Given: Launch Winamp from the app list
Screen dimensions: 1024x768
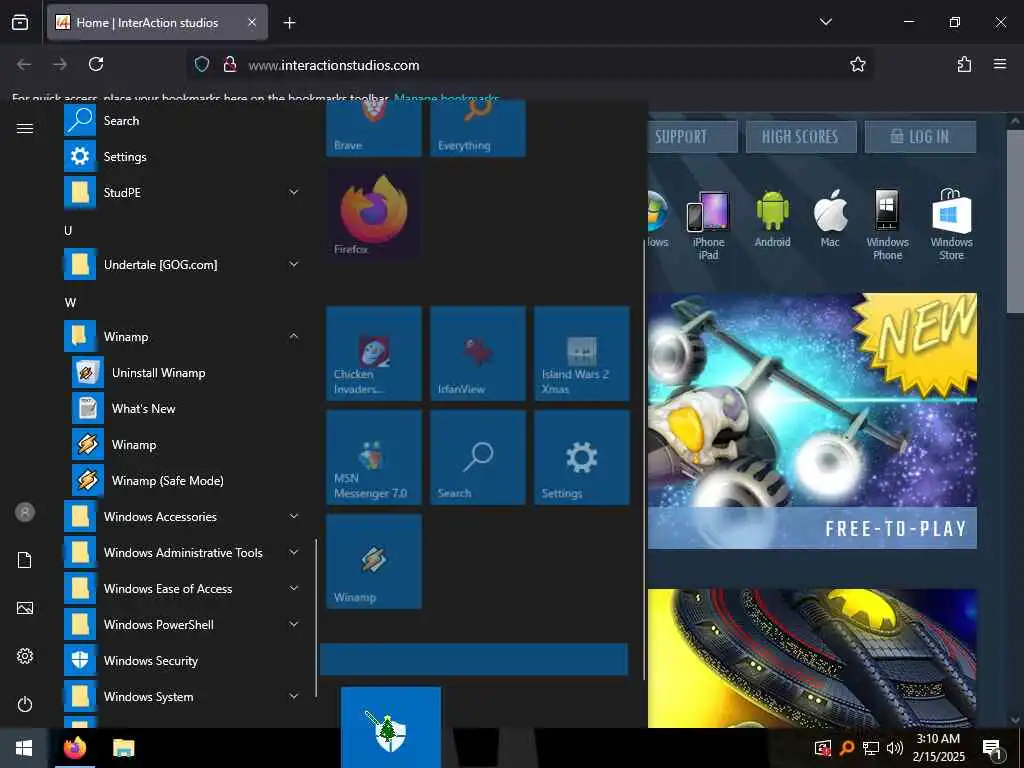Looking at the screenshot, I should (x=186, y=445).
